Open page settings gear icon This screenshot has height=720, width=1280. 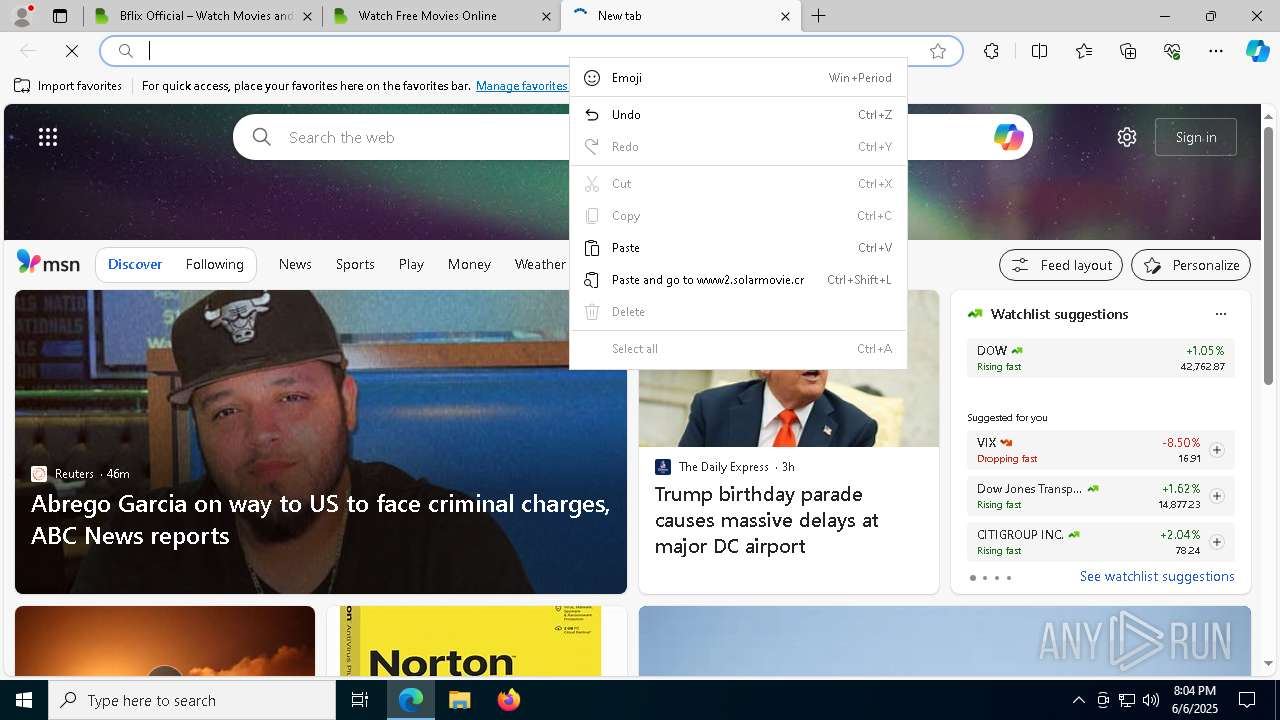point(1127,137)
